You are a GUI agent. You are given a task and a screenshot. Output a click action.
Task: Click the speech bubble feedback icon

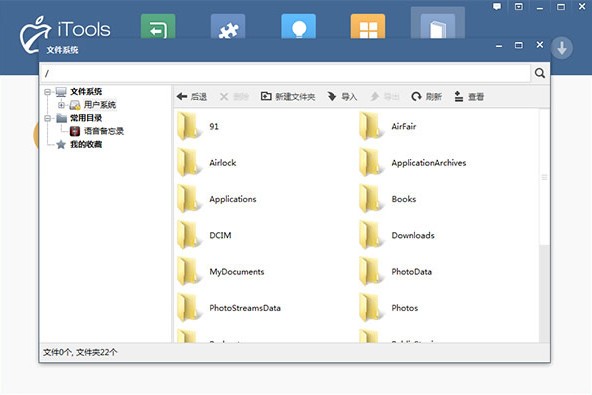pos(497,6)
